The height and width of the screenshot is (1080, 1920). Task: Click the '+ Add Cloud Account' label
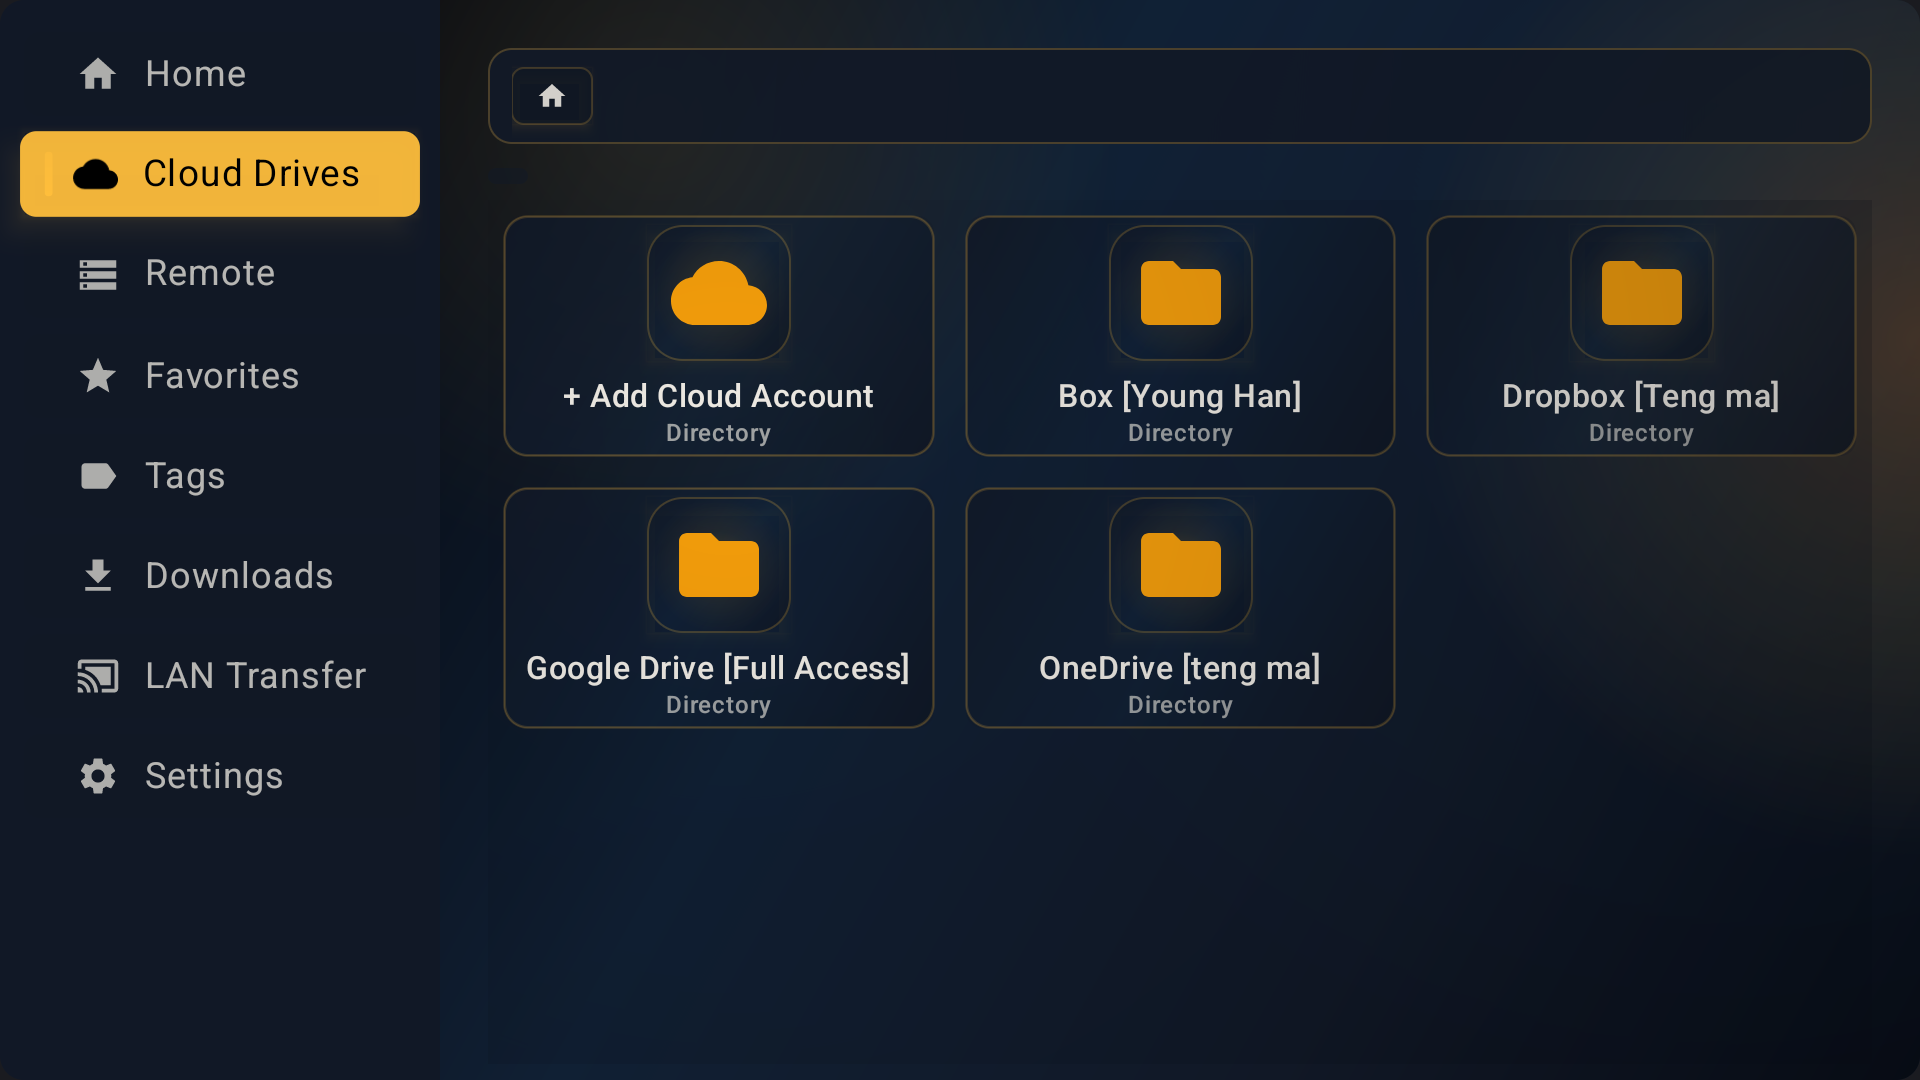[x=718, y=396]
